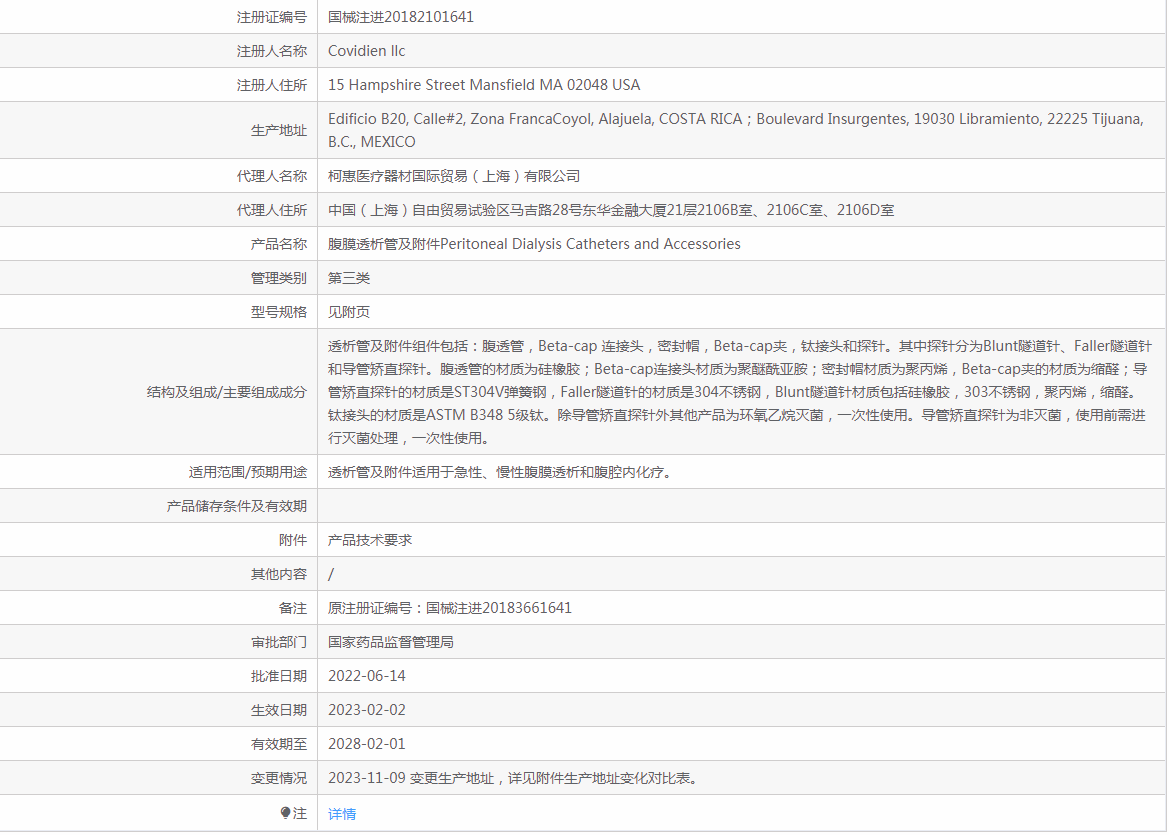The width and height of the screenshot is (1169, 835).
Task: Click the 批准日期 row label
Action: (x=279, y=675)
